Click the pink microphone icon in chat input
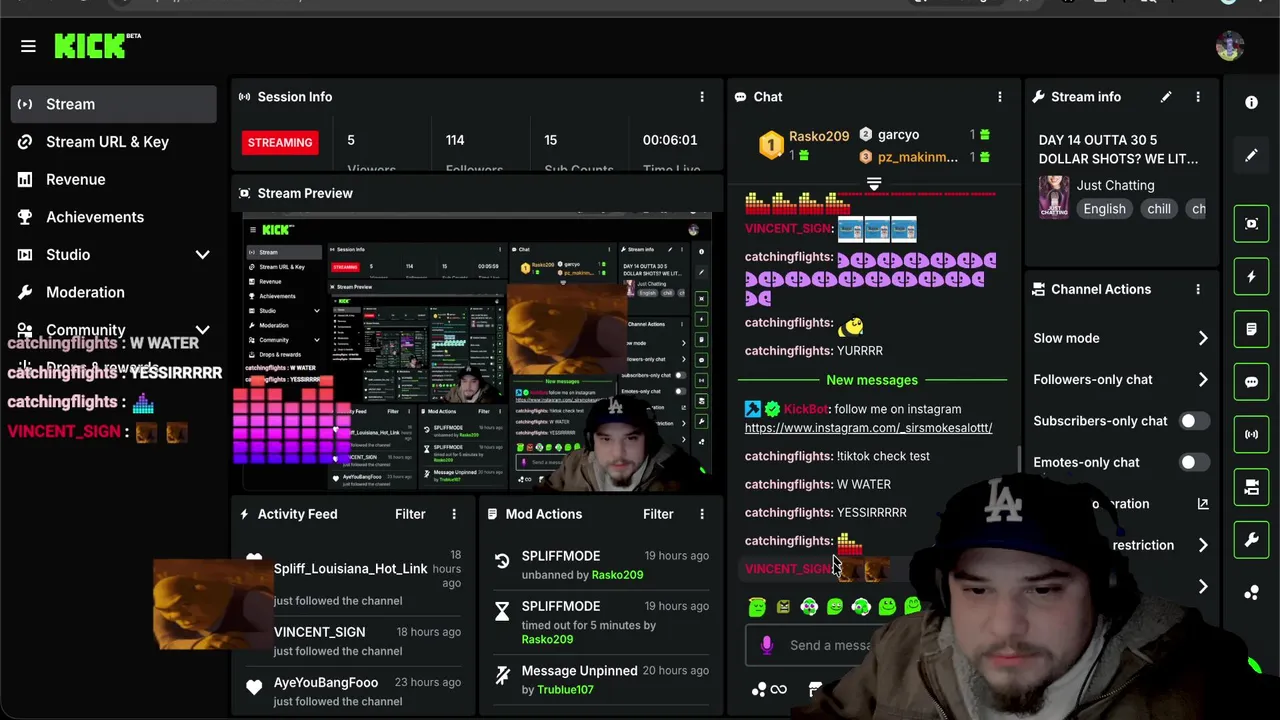The image size is (1280, 720). click(x=766, y=645)
